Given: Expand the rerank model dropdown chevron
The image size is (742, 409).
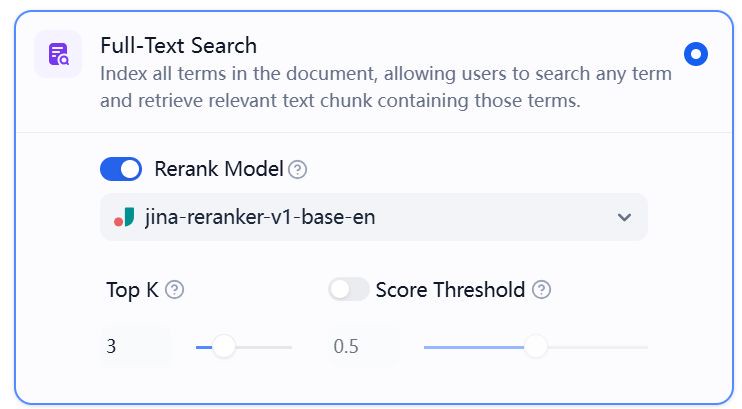Looking at the screenshot, I should (625, 217).
